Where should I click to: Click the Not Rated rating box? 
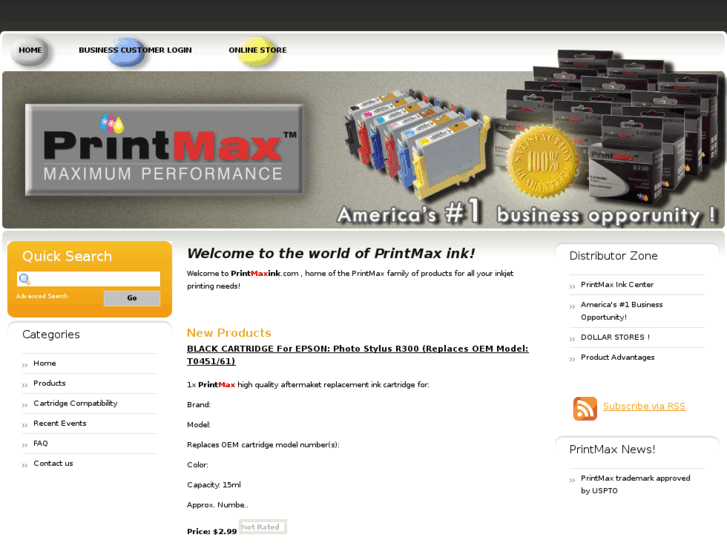tap(263, 527)
